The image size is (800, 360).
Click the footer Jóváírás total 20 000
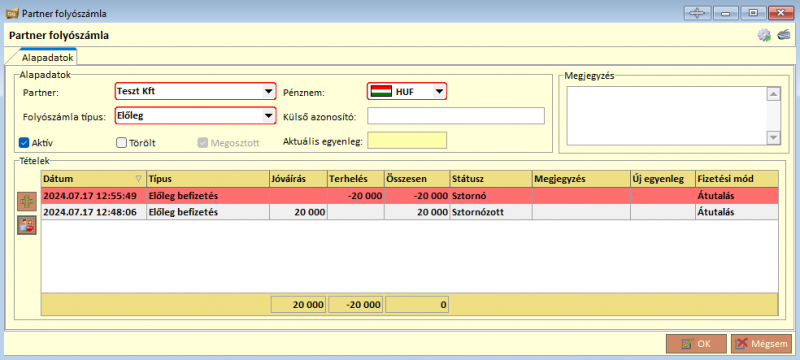coord(298,305)
